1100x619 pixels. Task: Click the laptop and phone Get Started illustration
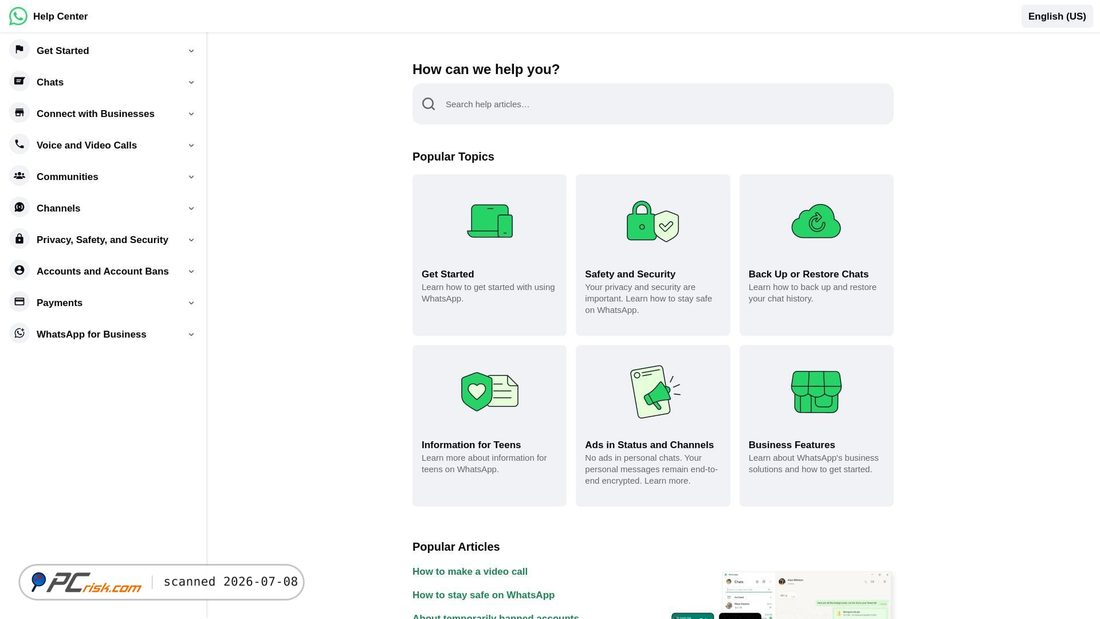[490, 221]
